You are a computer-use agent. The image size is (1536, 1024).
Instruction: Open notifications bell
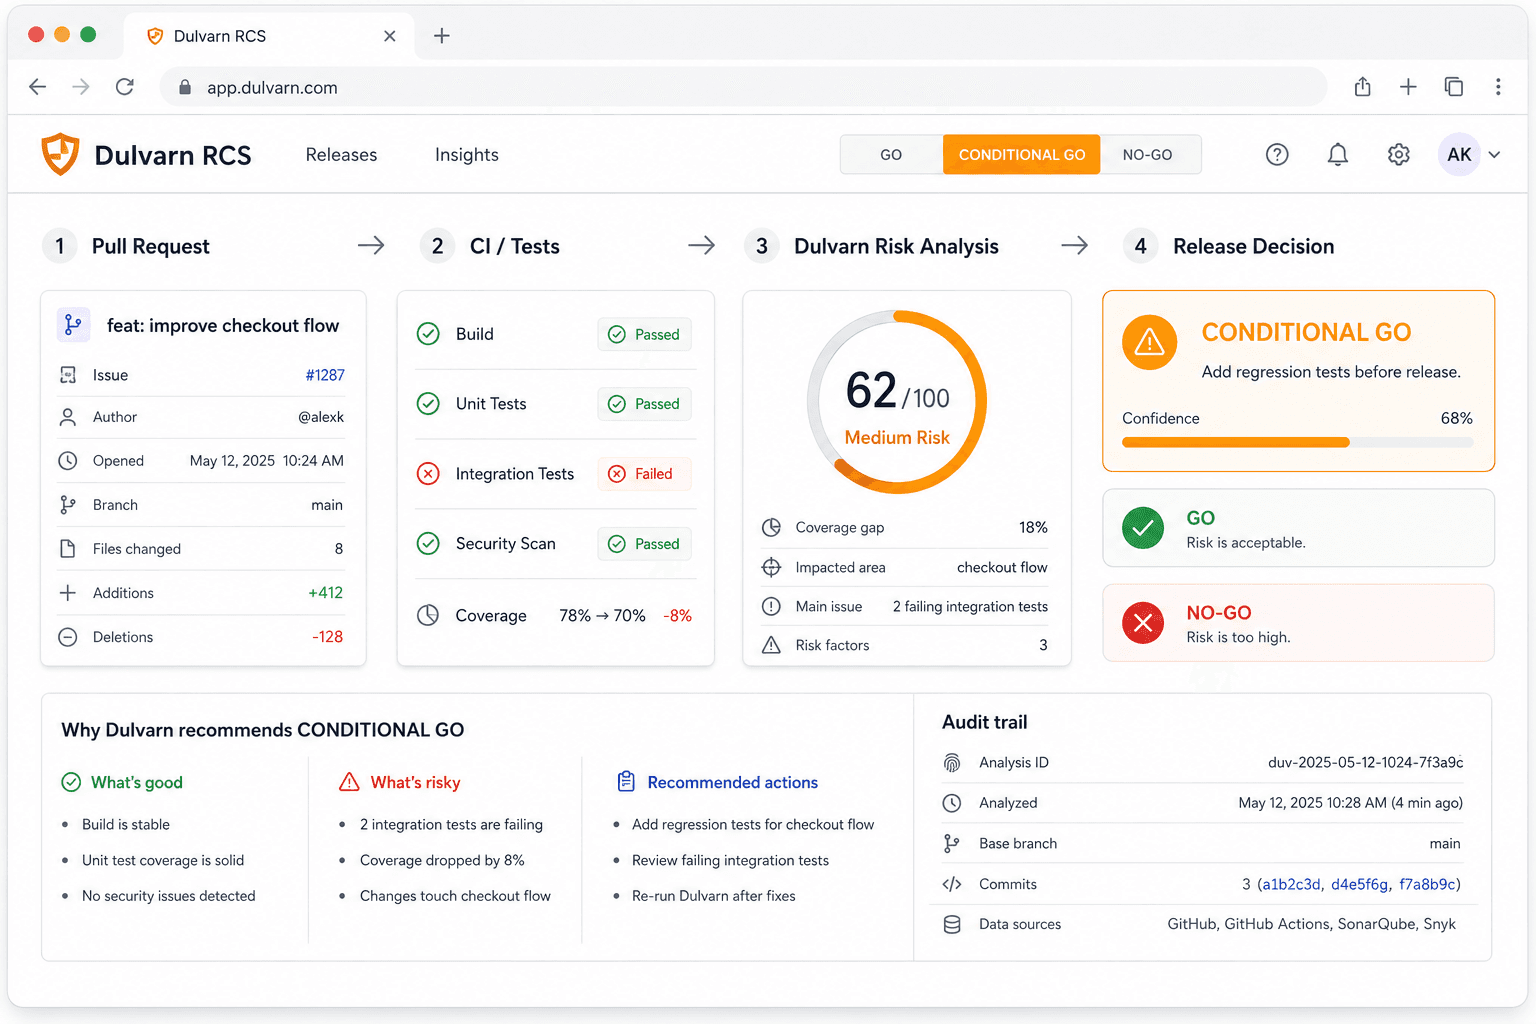[1338, 155]
